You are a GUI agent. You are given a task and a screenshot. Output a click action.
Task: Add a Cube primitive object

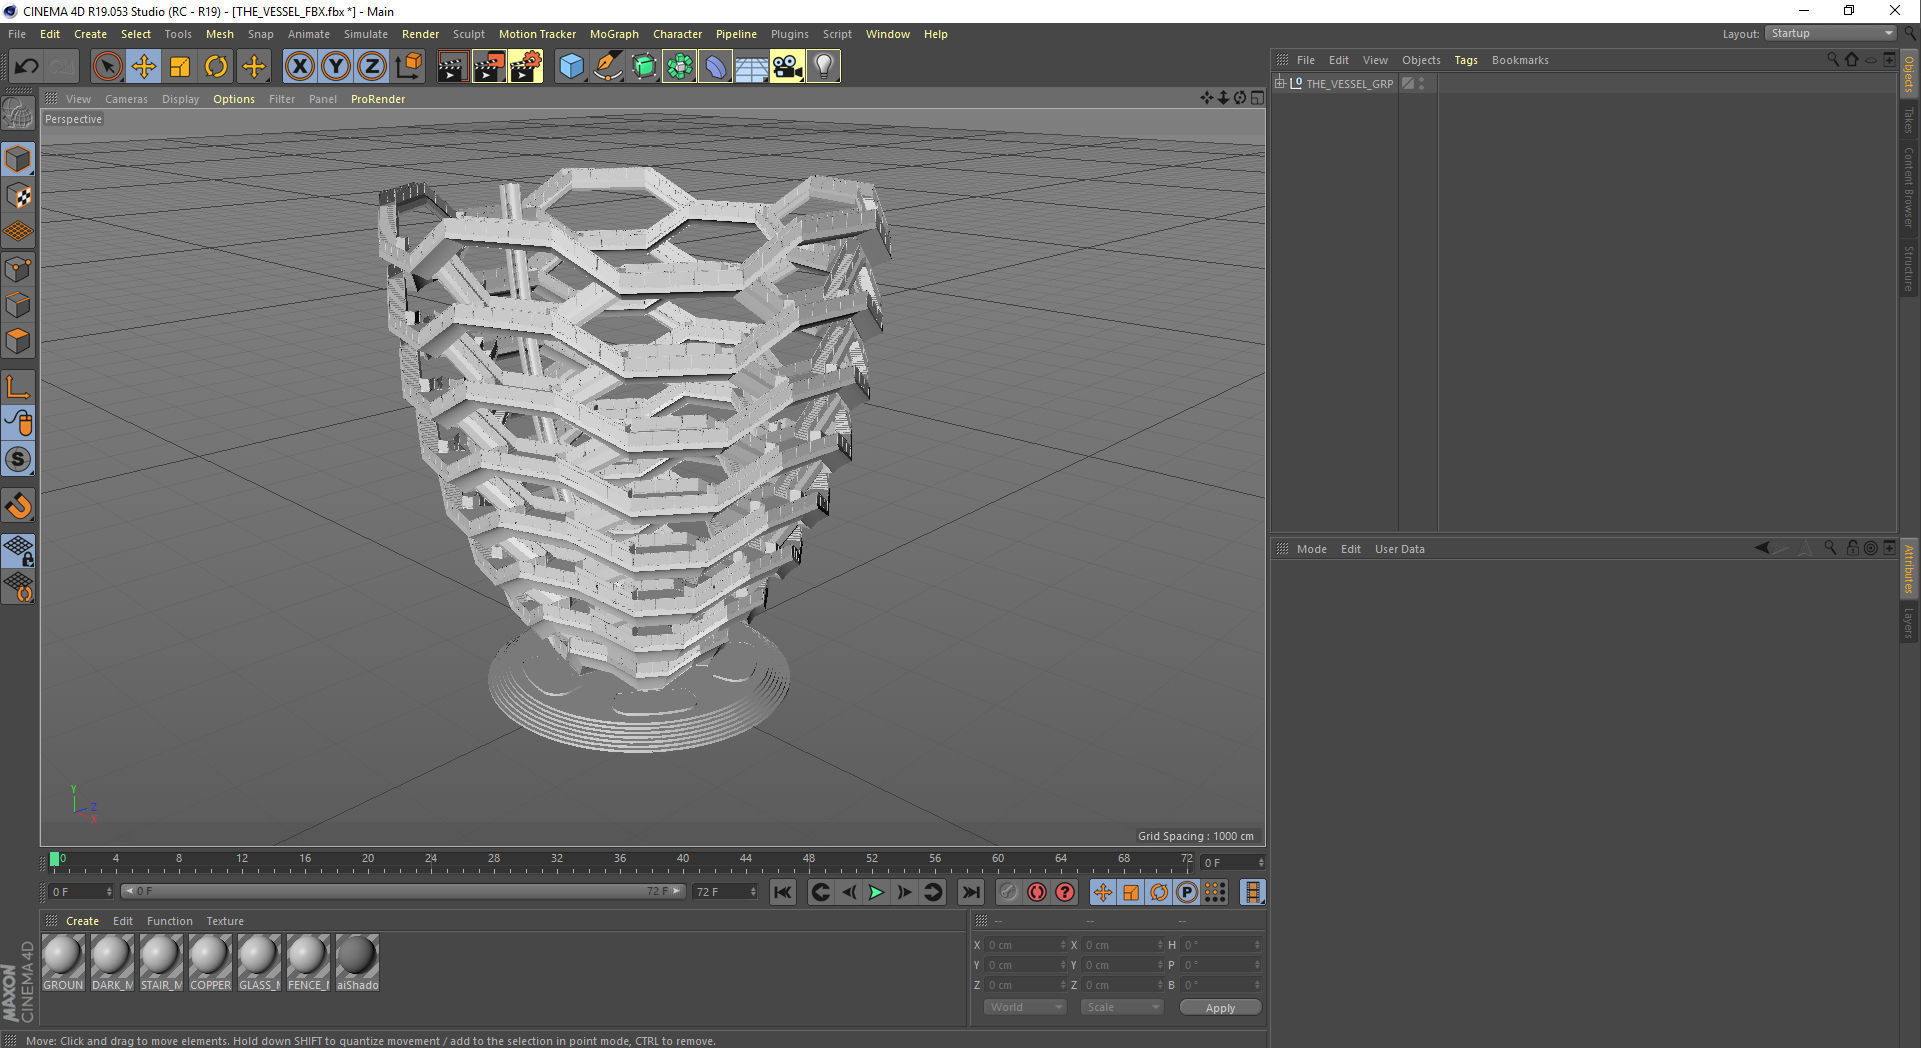tap(571, 67)
